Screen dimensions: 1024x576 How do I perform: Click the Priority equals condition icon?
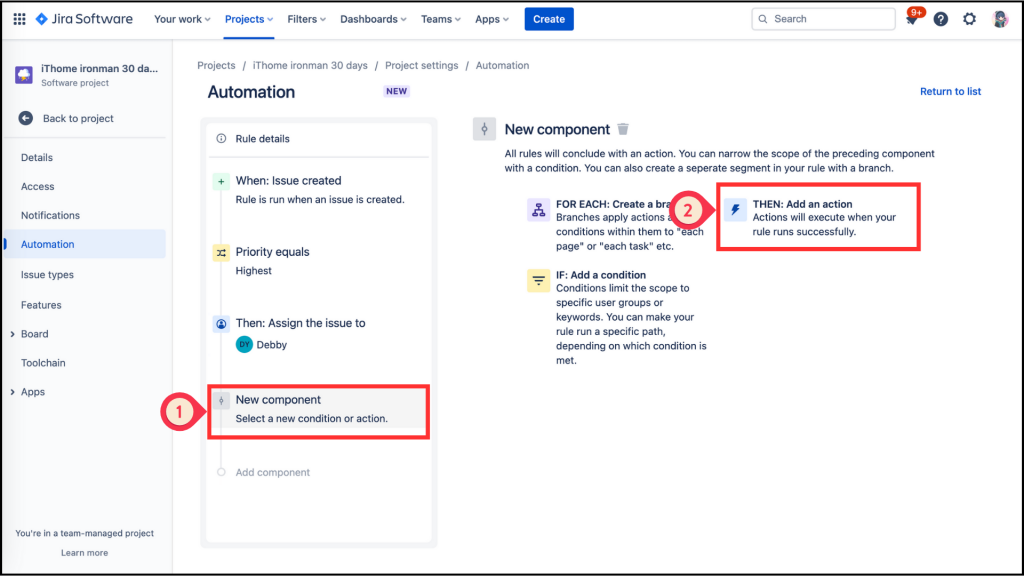(x=221, y=253)
